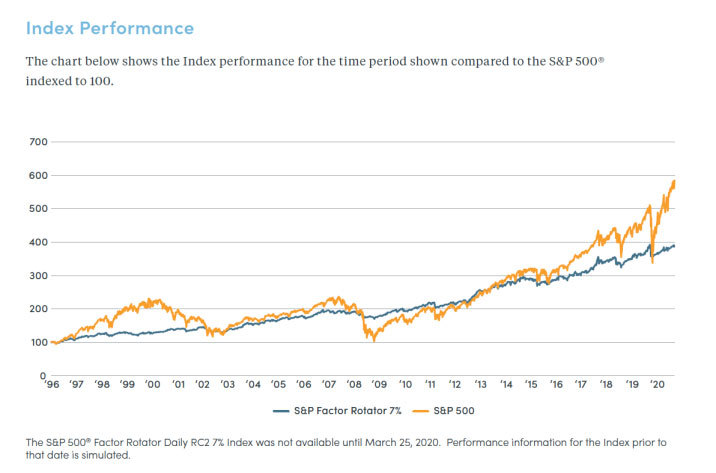This screenshot has width=716, height=473.
Task: Click the '00 x-axis year label
Action: [x=152, y=384]
